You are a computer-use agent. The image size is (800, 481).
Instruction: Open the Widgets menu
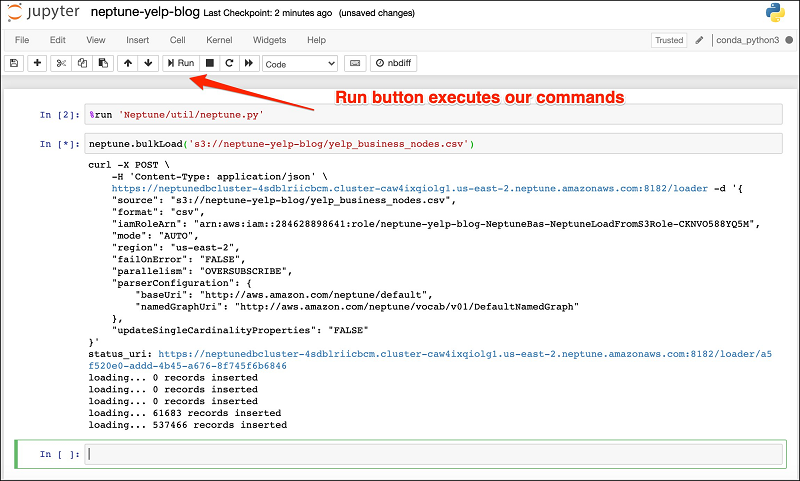click(269, 40)
